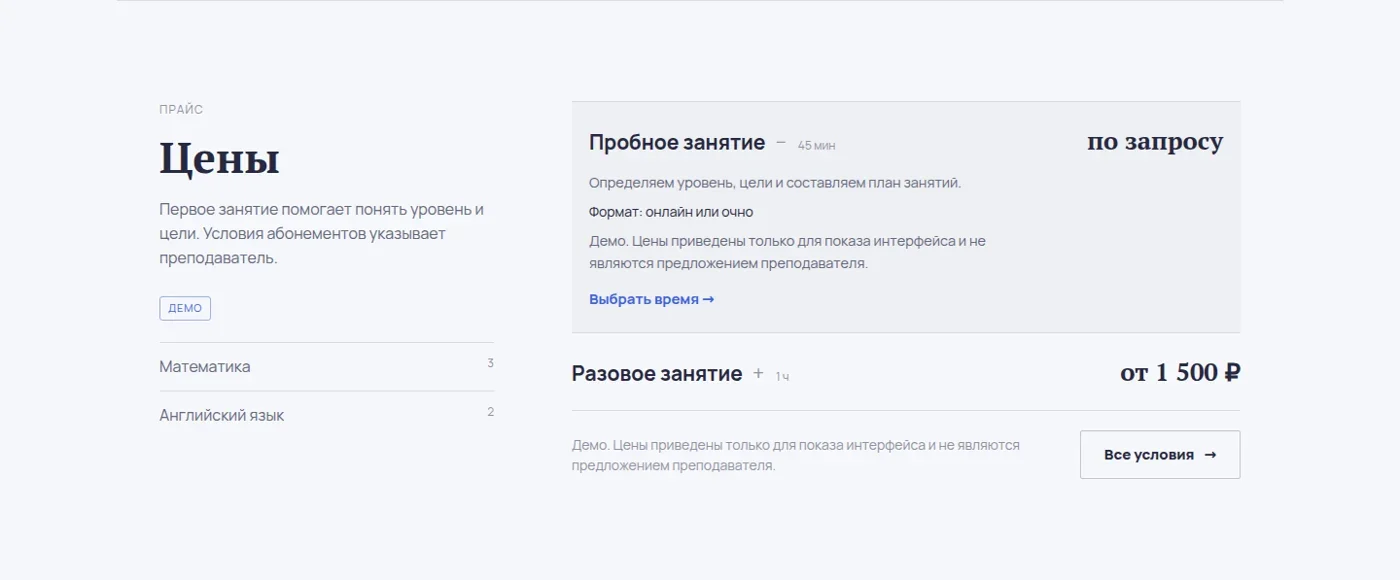Click the Разовое занятие heading
Image resolution: width=1400 pixels, height=580 pixels.
pyautogui.click(x=657, y=374)
